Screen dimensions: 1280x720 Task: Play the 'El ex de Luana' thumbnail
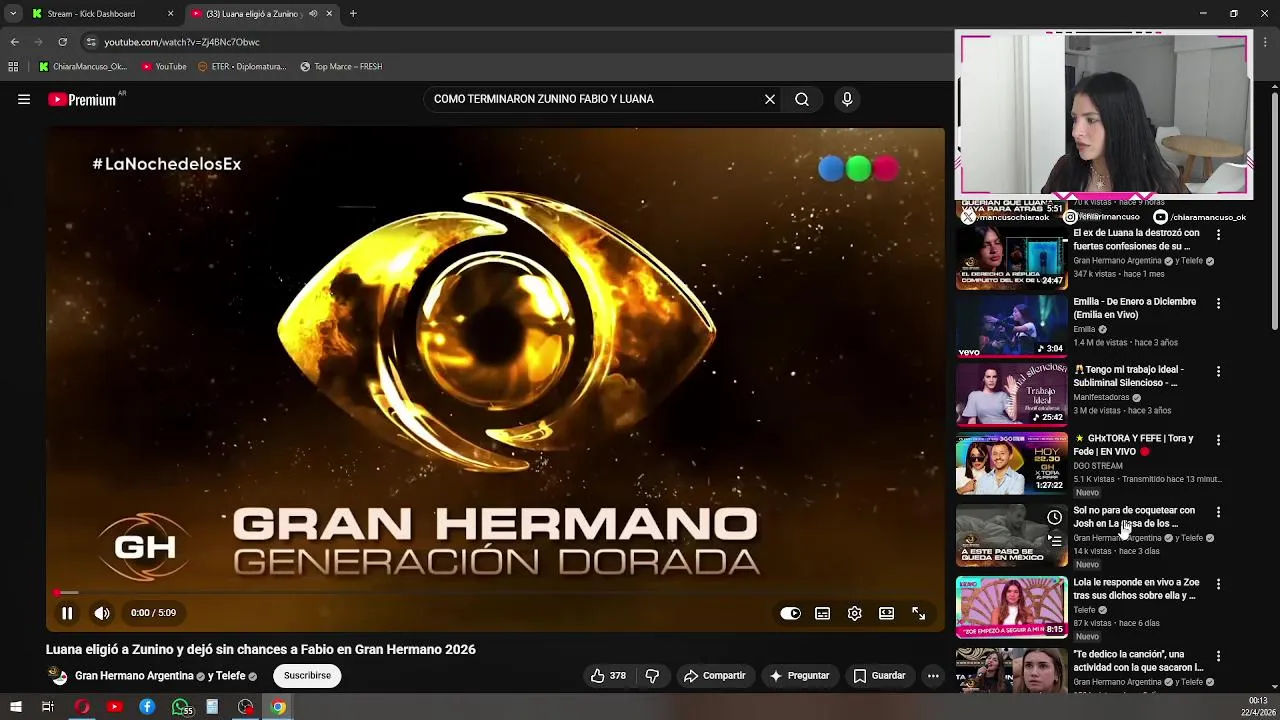coord(1011,258)
